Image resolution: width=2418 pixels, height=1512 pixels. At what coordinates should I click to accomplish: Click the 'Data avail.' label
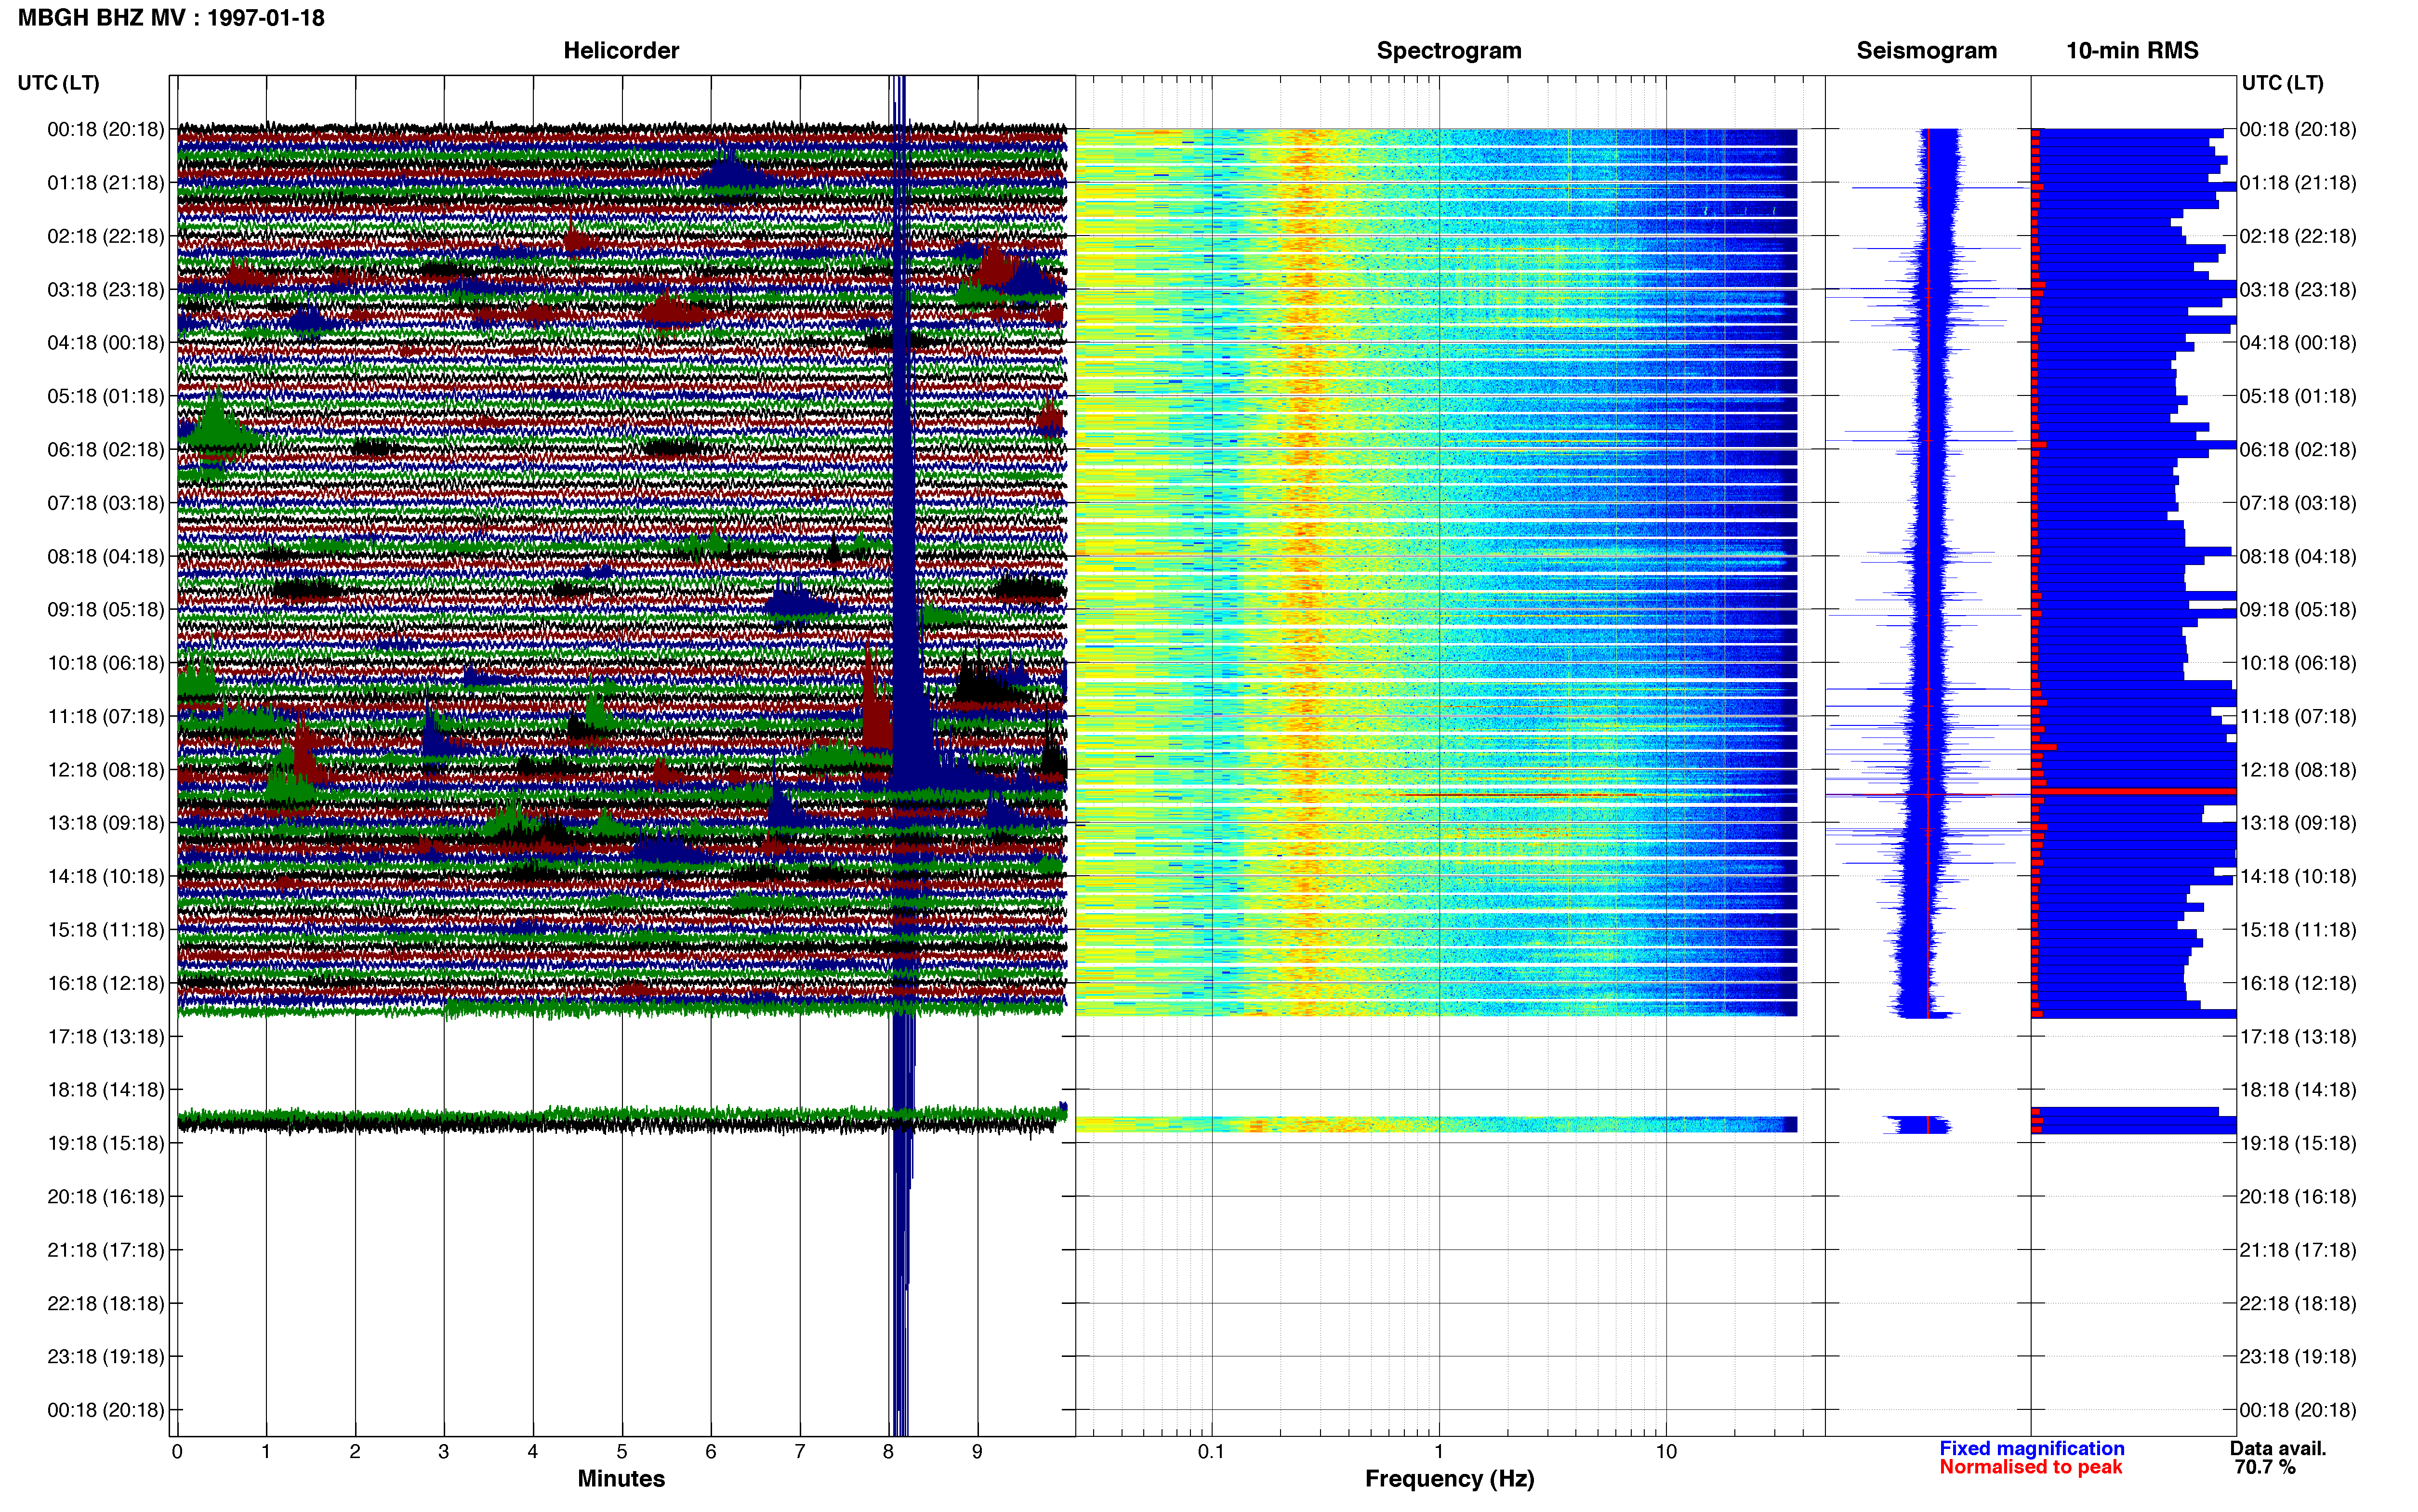tap(2278, 1448)
